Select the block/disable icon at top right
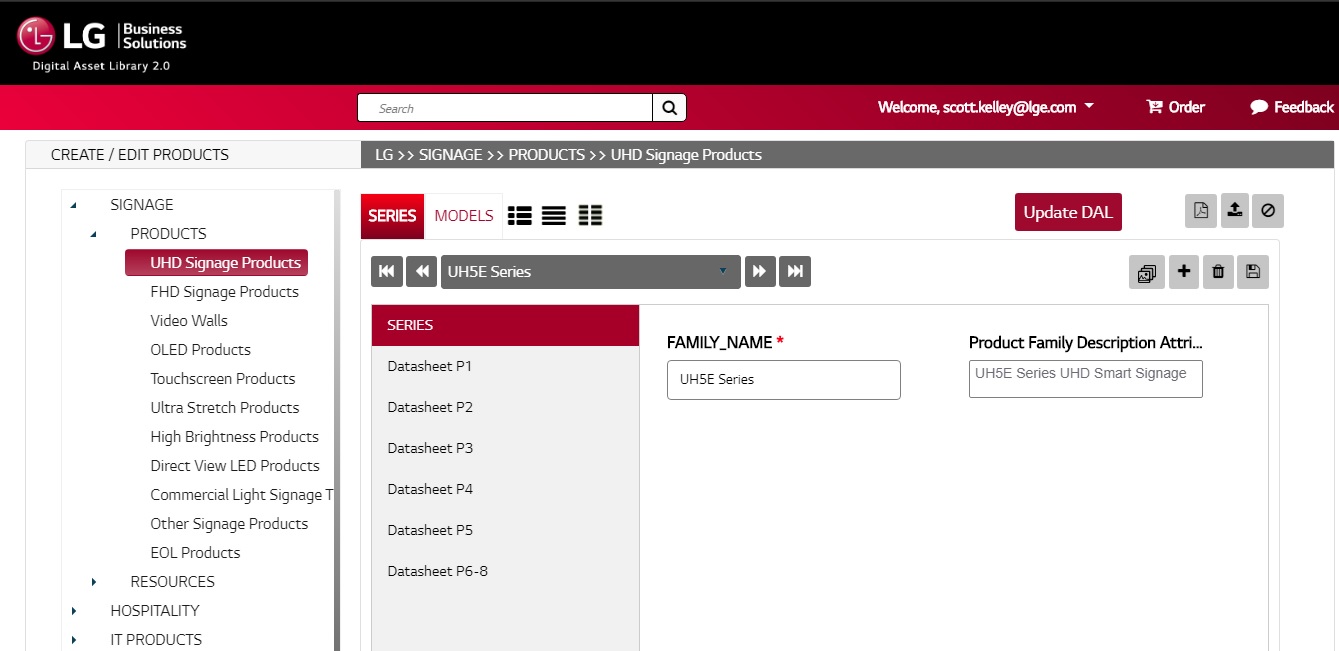 tap(1268, 210)
